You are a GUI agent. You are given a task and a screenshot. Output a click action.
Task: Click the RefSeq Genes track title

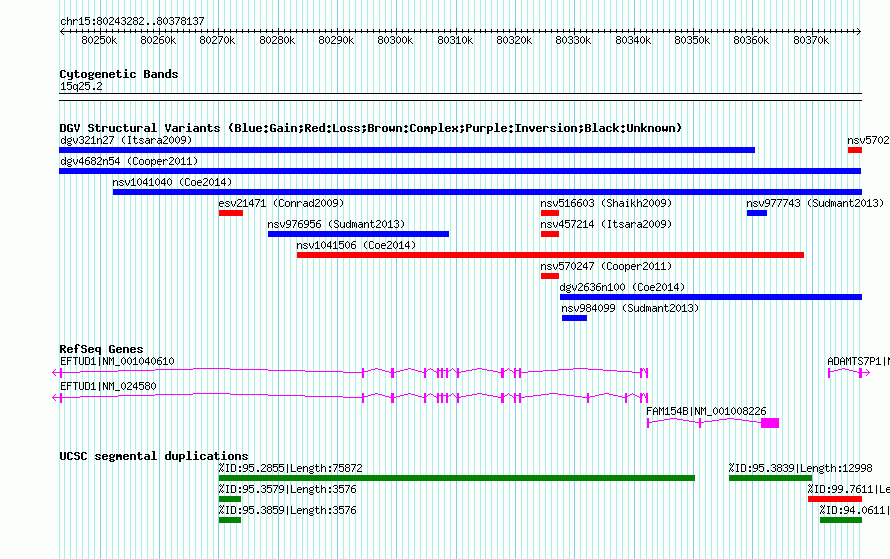(101, 349)
